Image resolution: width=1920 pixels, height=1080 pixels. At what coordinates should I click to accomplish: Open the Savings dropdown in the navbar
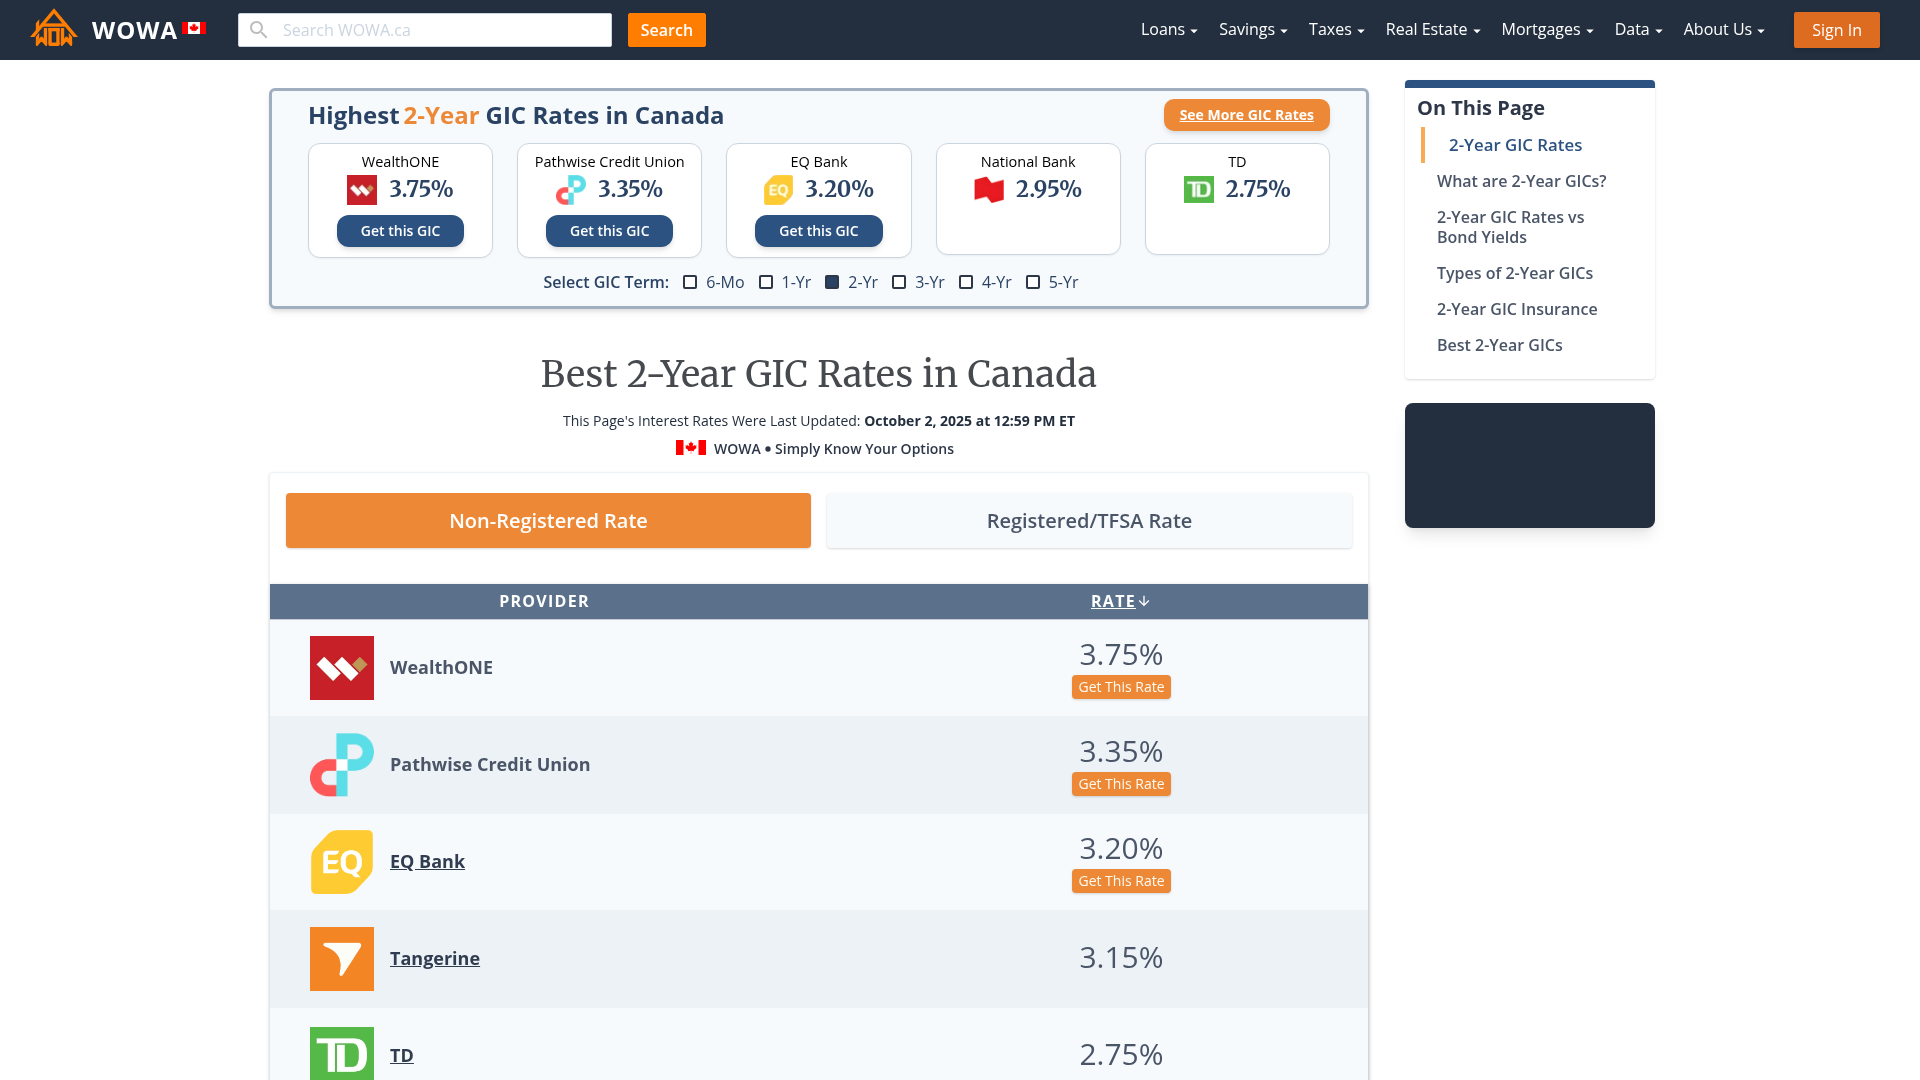[x=1252, y=30]
